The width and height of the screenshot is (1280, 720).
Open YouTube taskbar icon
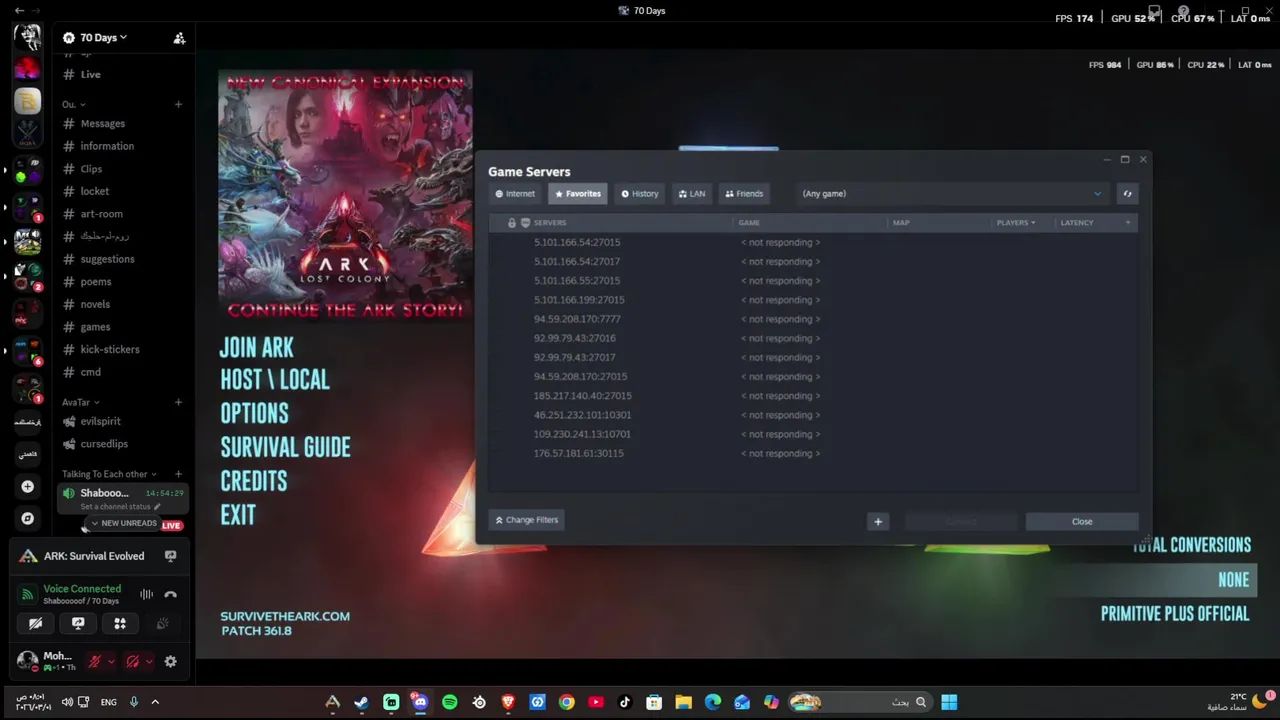coord(596,702)
